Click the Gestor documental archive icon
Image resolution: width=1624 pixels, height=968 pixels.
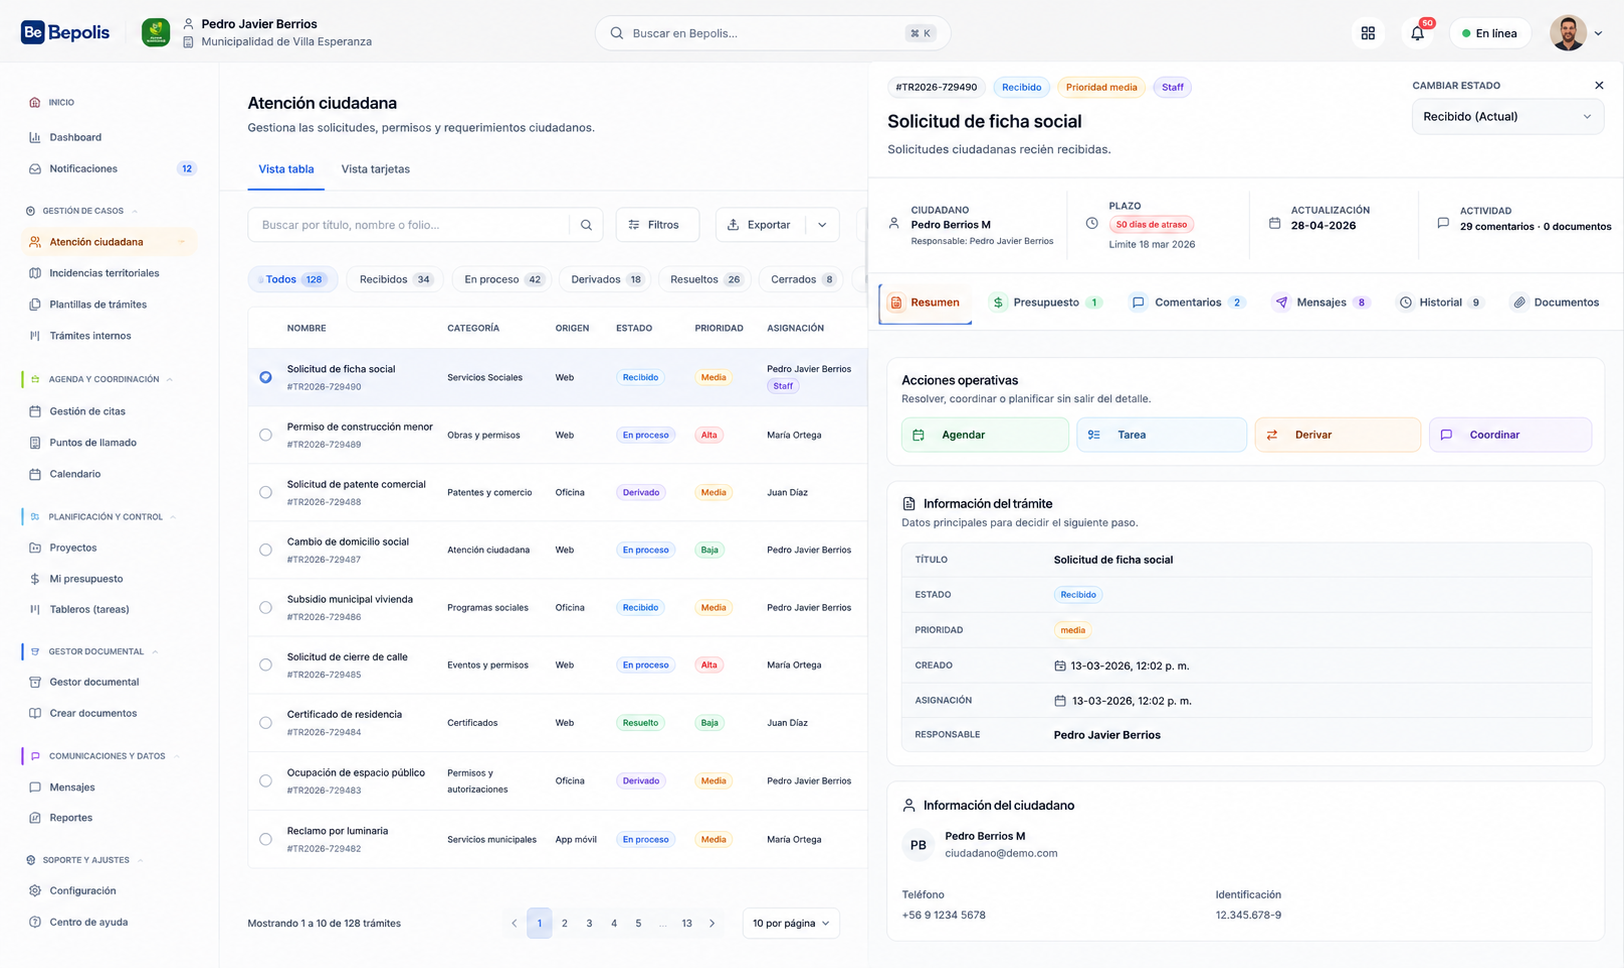click(x=35, y=682)
